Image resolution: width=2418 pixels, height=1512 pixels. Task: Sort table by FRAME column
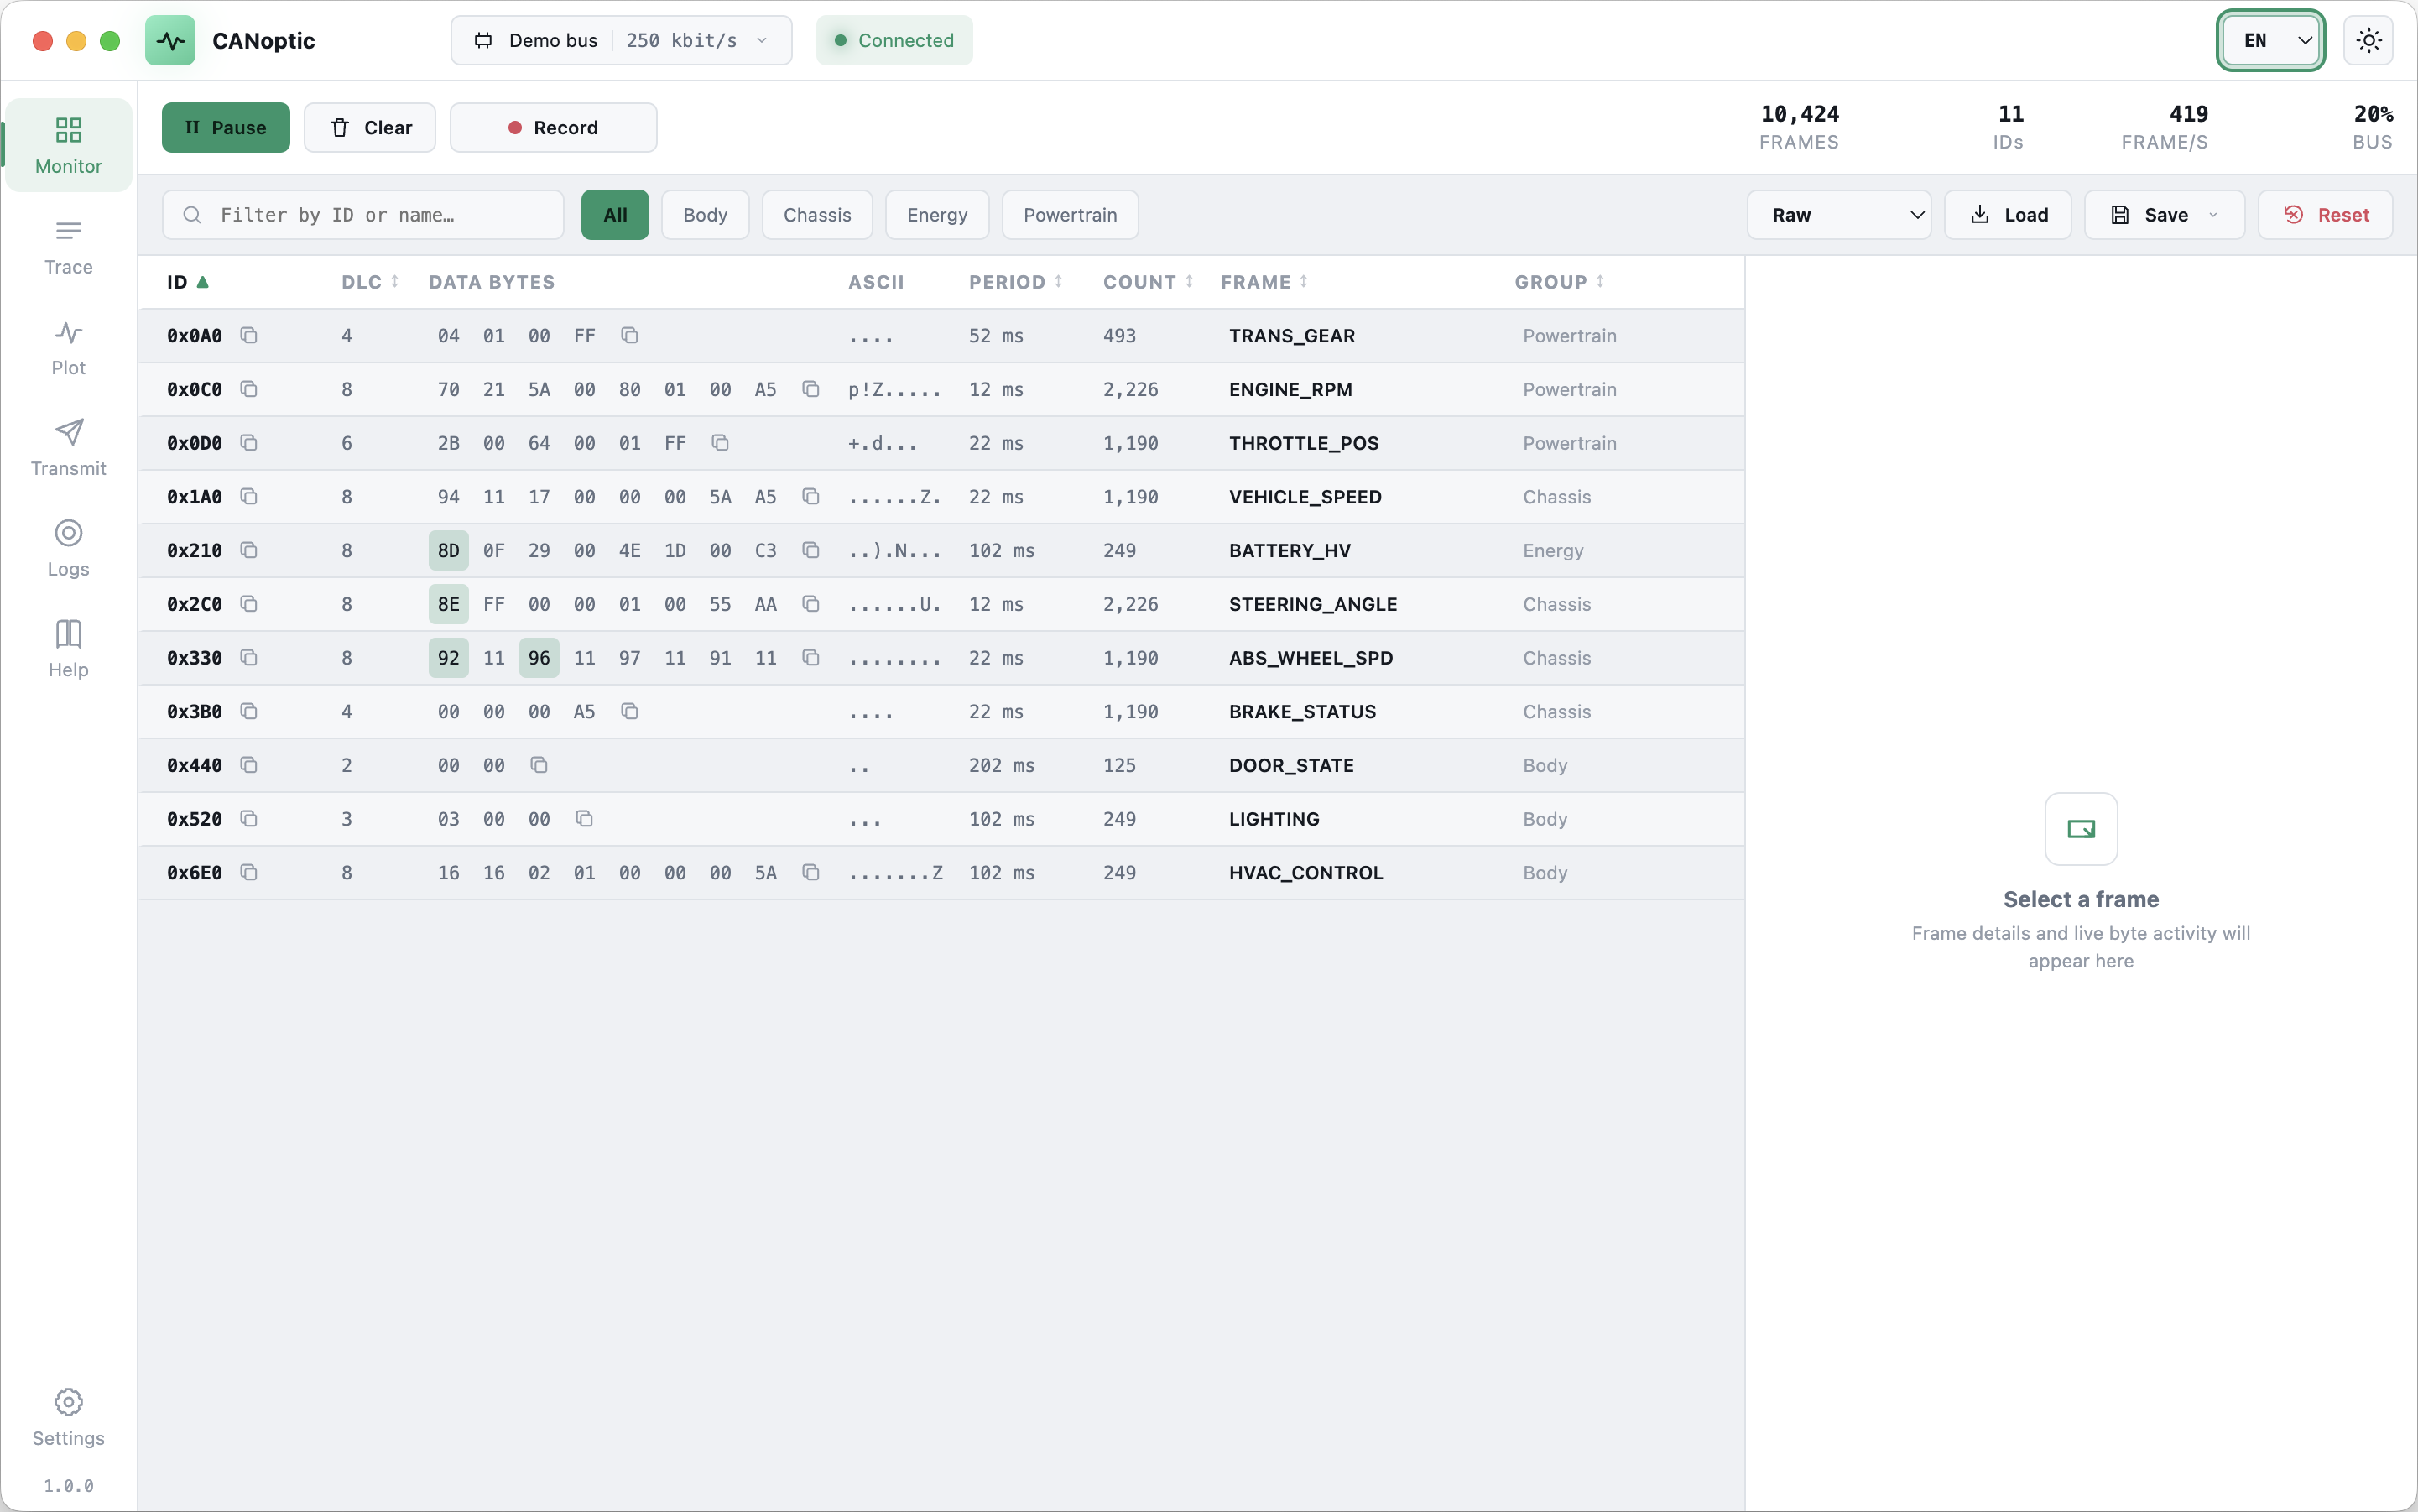click(1265, 282)
